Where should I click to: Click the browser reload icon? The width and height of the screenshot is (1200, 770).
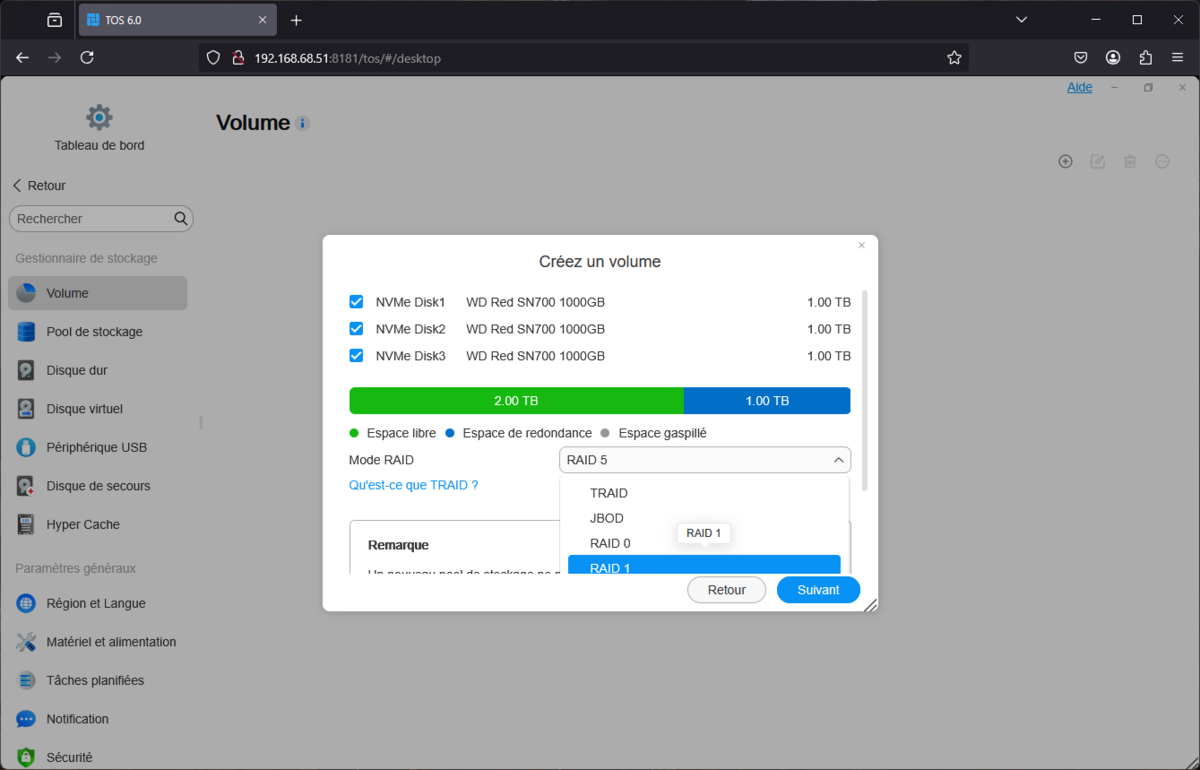coord(87,58)
